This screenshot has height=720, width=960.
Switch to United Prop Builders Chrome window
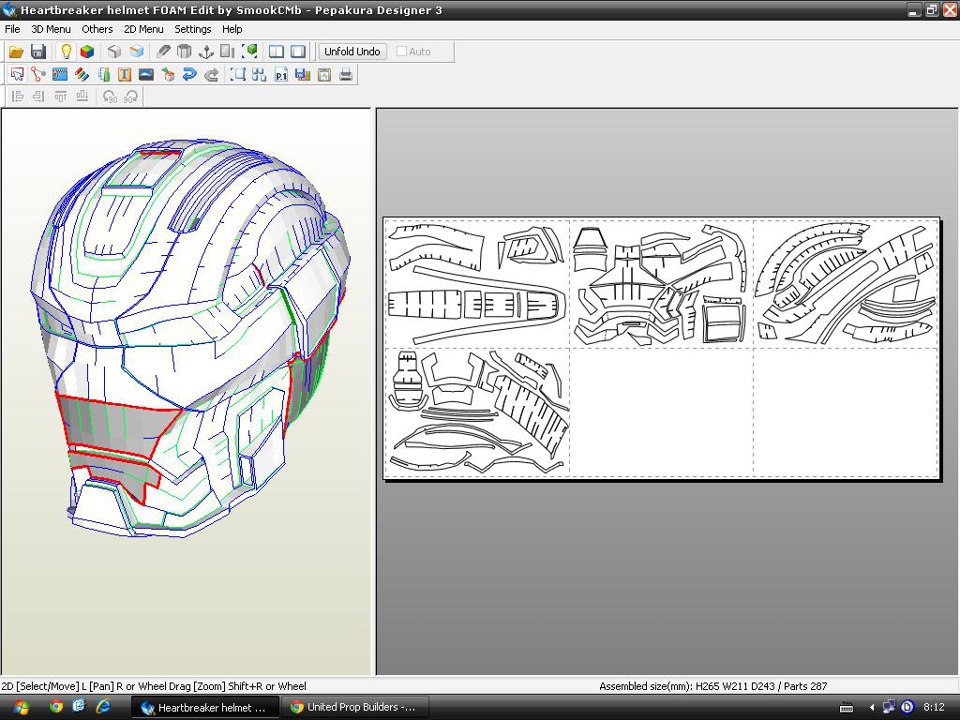pos(355,708)
